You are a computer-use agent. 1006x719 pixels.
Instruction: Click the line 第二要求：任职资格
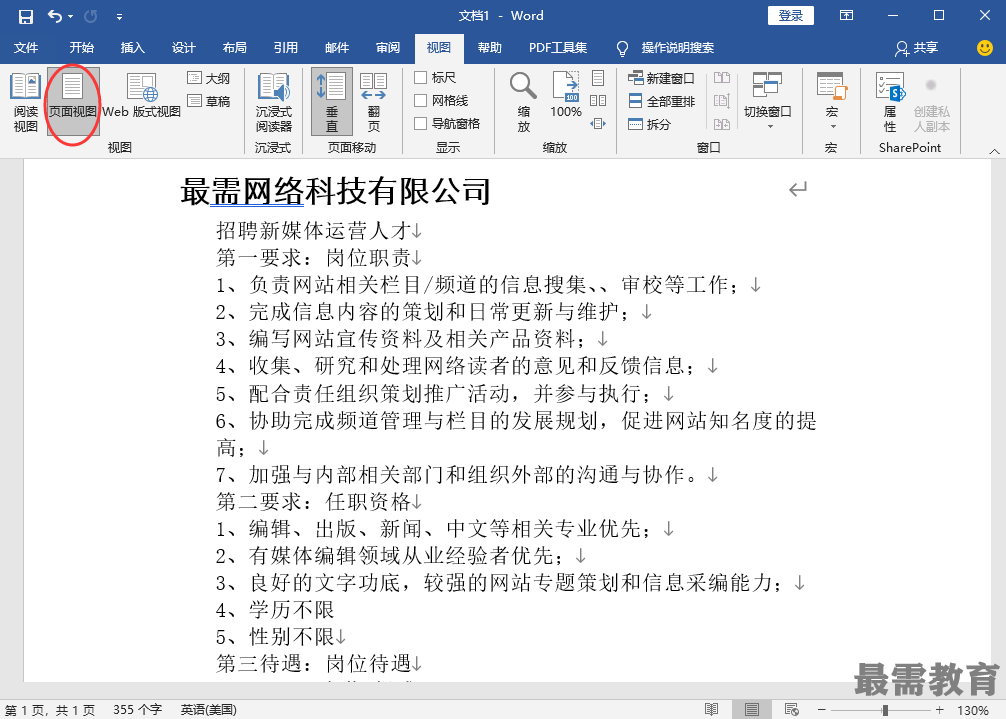(313, 502)
